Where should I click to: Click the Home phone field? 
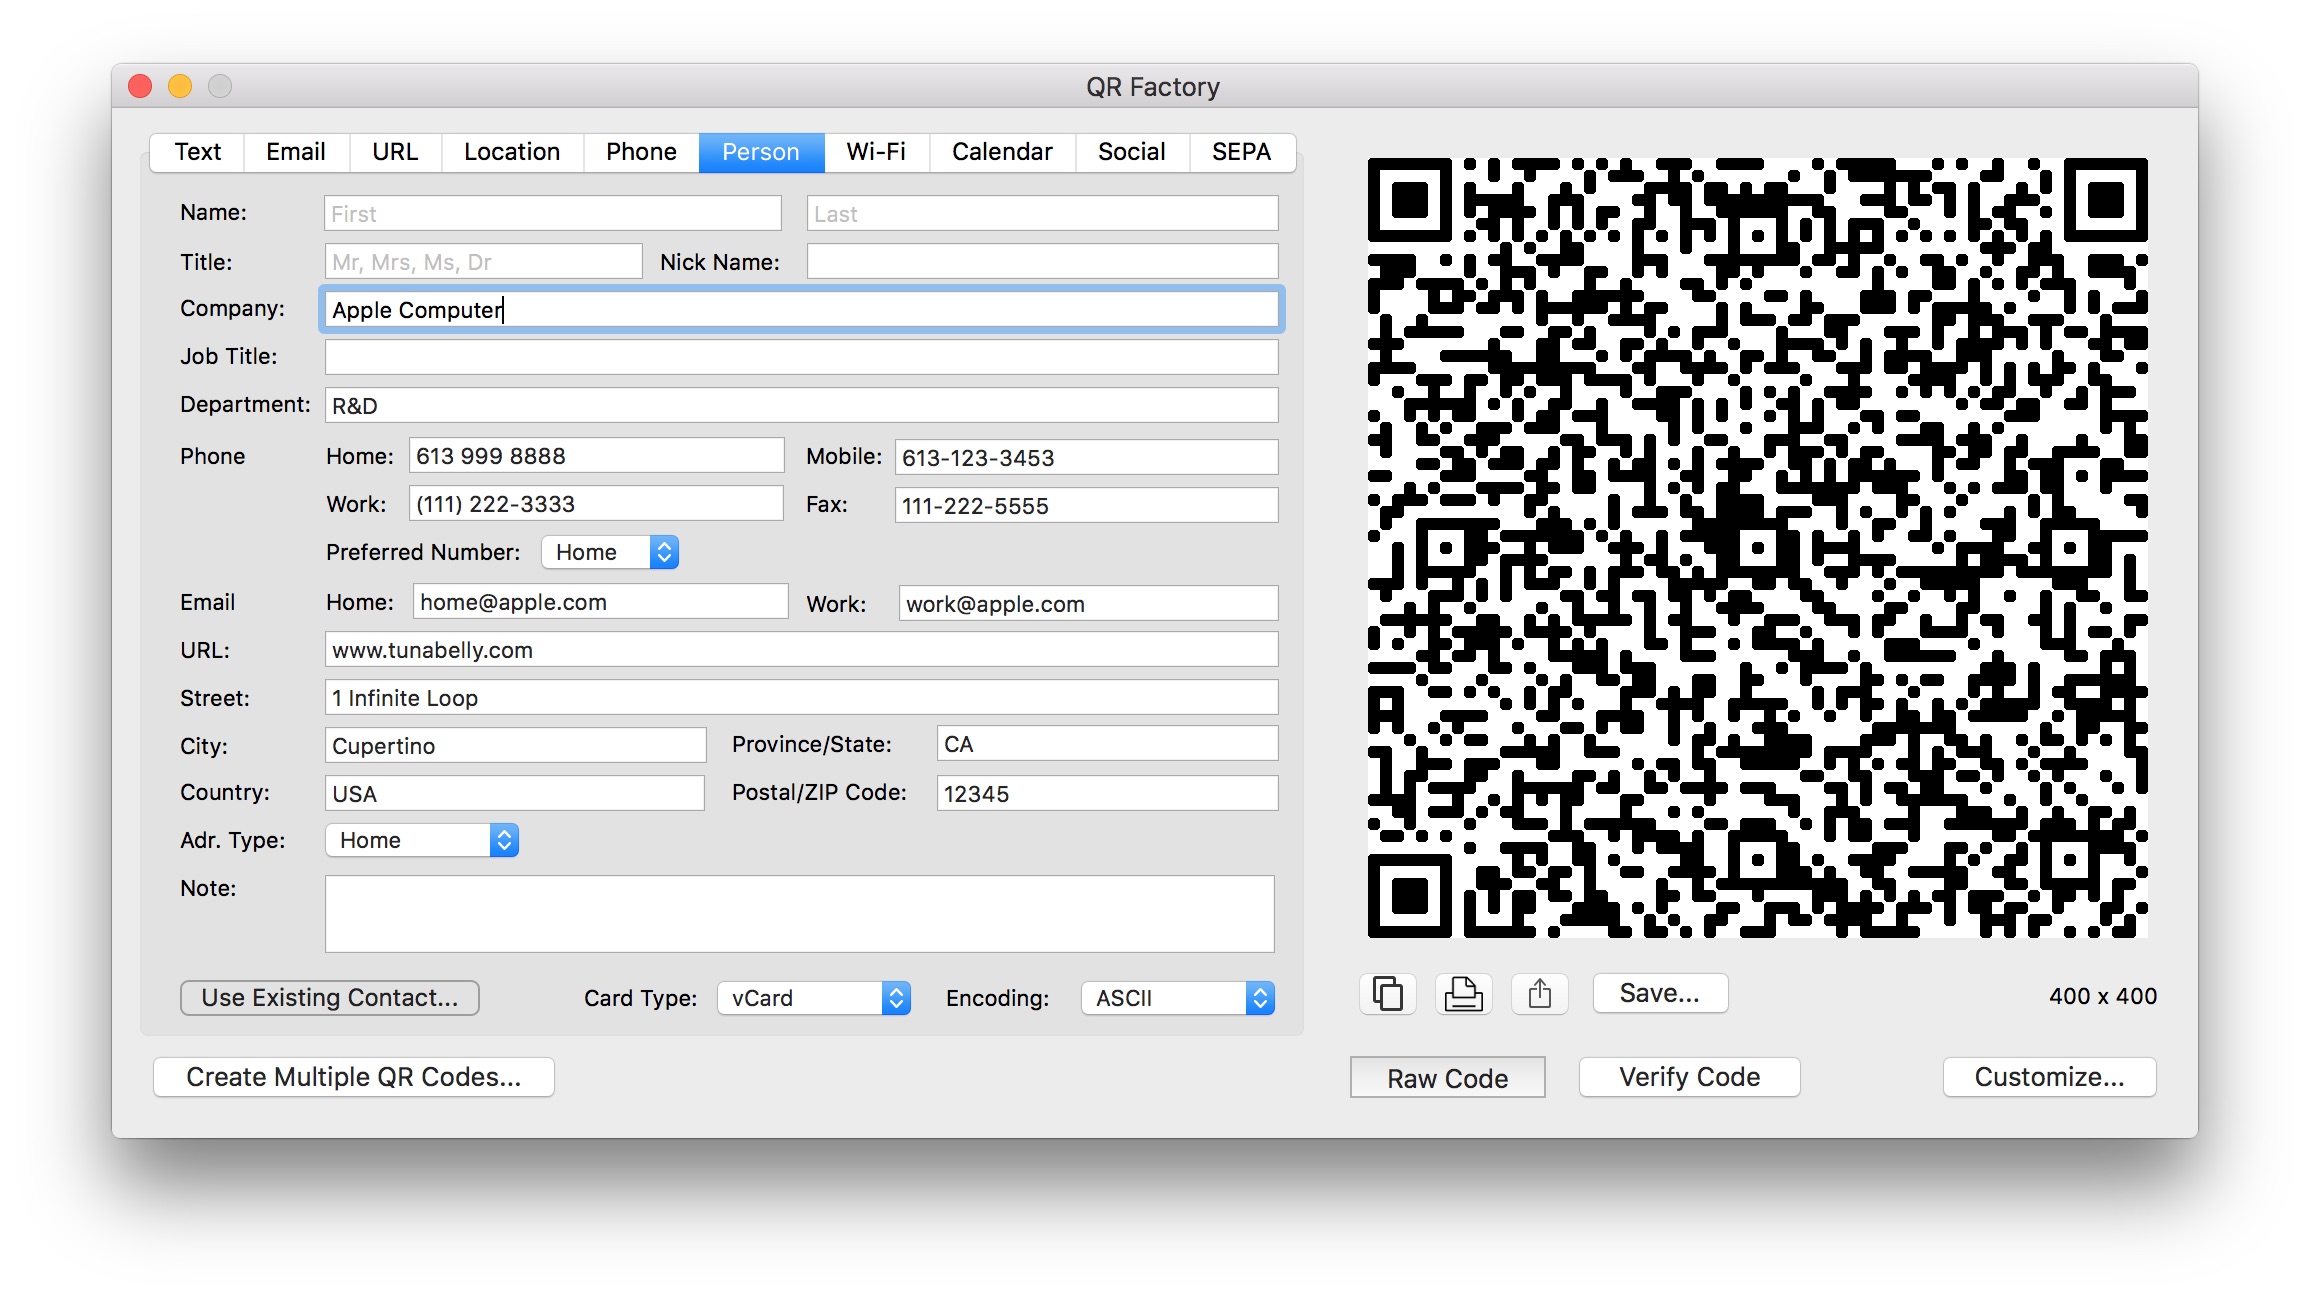point(597,456)
